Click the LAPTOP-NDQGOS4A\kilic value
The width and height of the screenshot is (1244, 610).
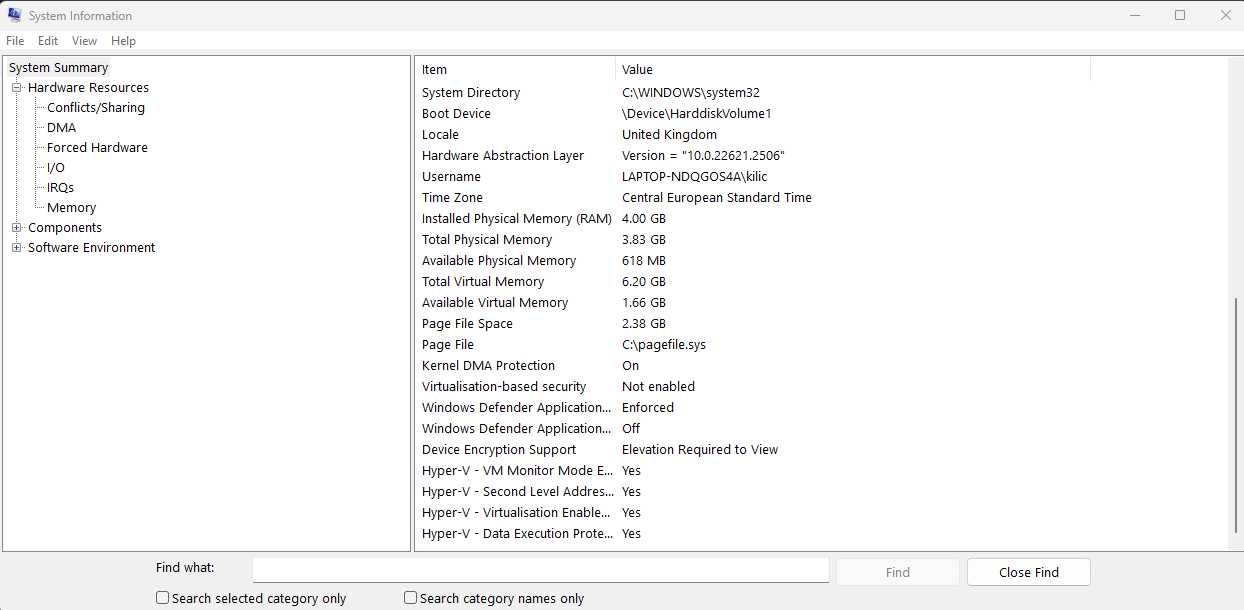click(x=695, y=177)
